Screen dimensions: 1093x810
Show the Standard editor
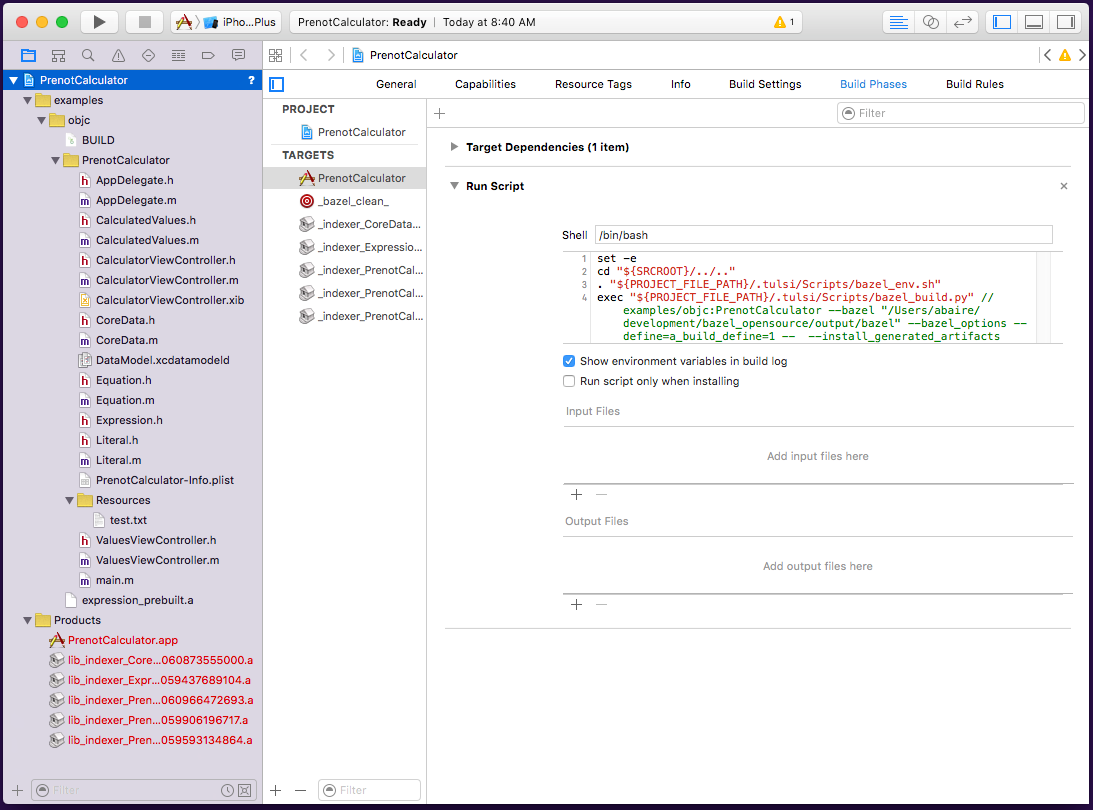coord(899,22)
